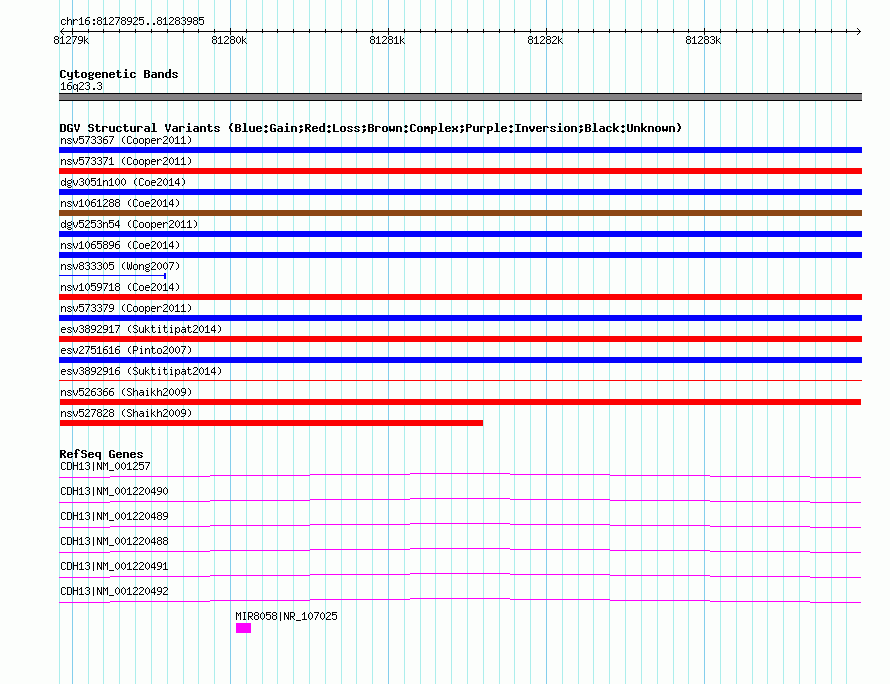
Task: Click the RefSeq Genes track title
Action: [x=101, y=454]
